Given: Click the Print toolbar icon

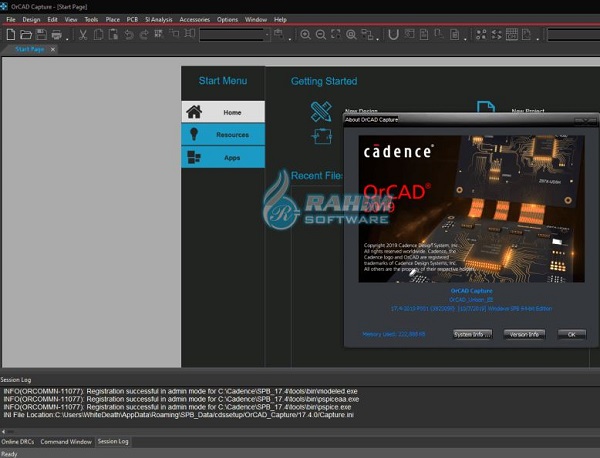Looking at the screenshot, I should pyautogui.click(x=57, y=34).
